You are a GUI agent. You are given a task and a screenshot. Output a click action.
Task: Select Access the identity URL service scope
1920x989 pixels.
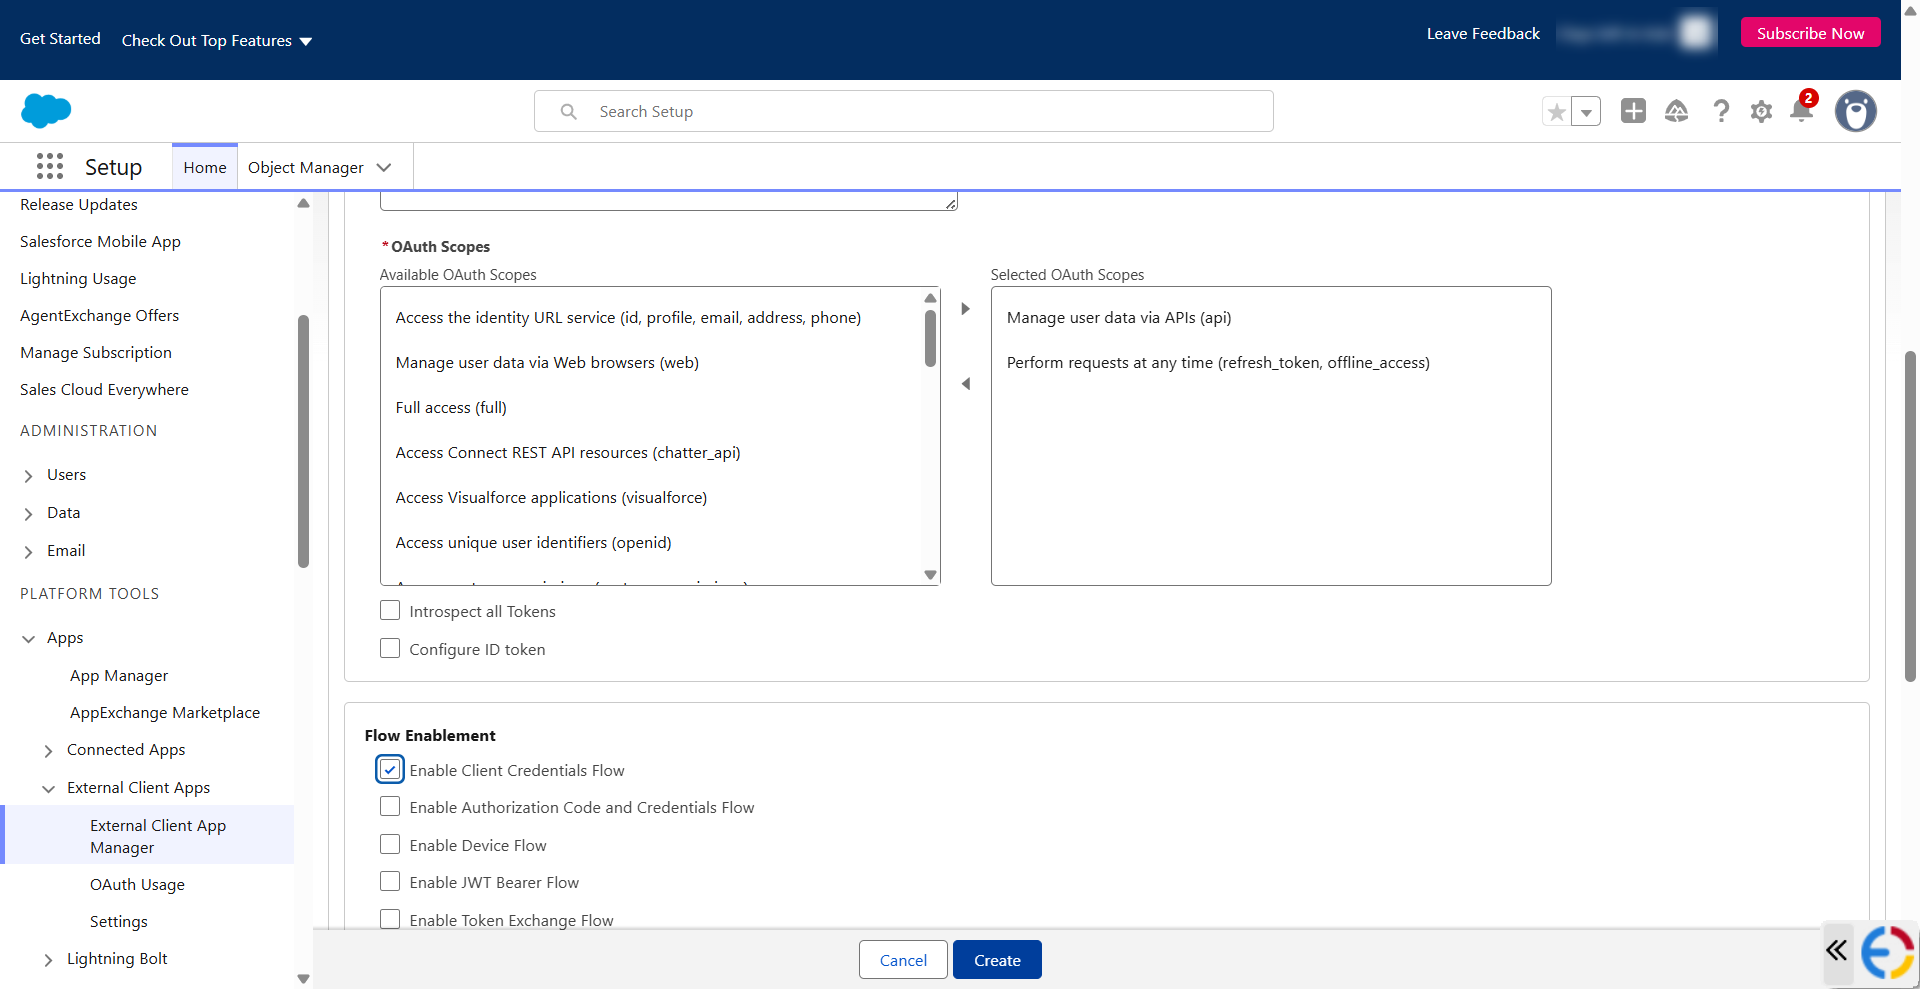tap(628, 318)
